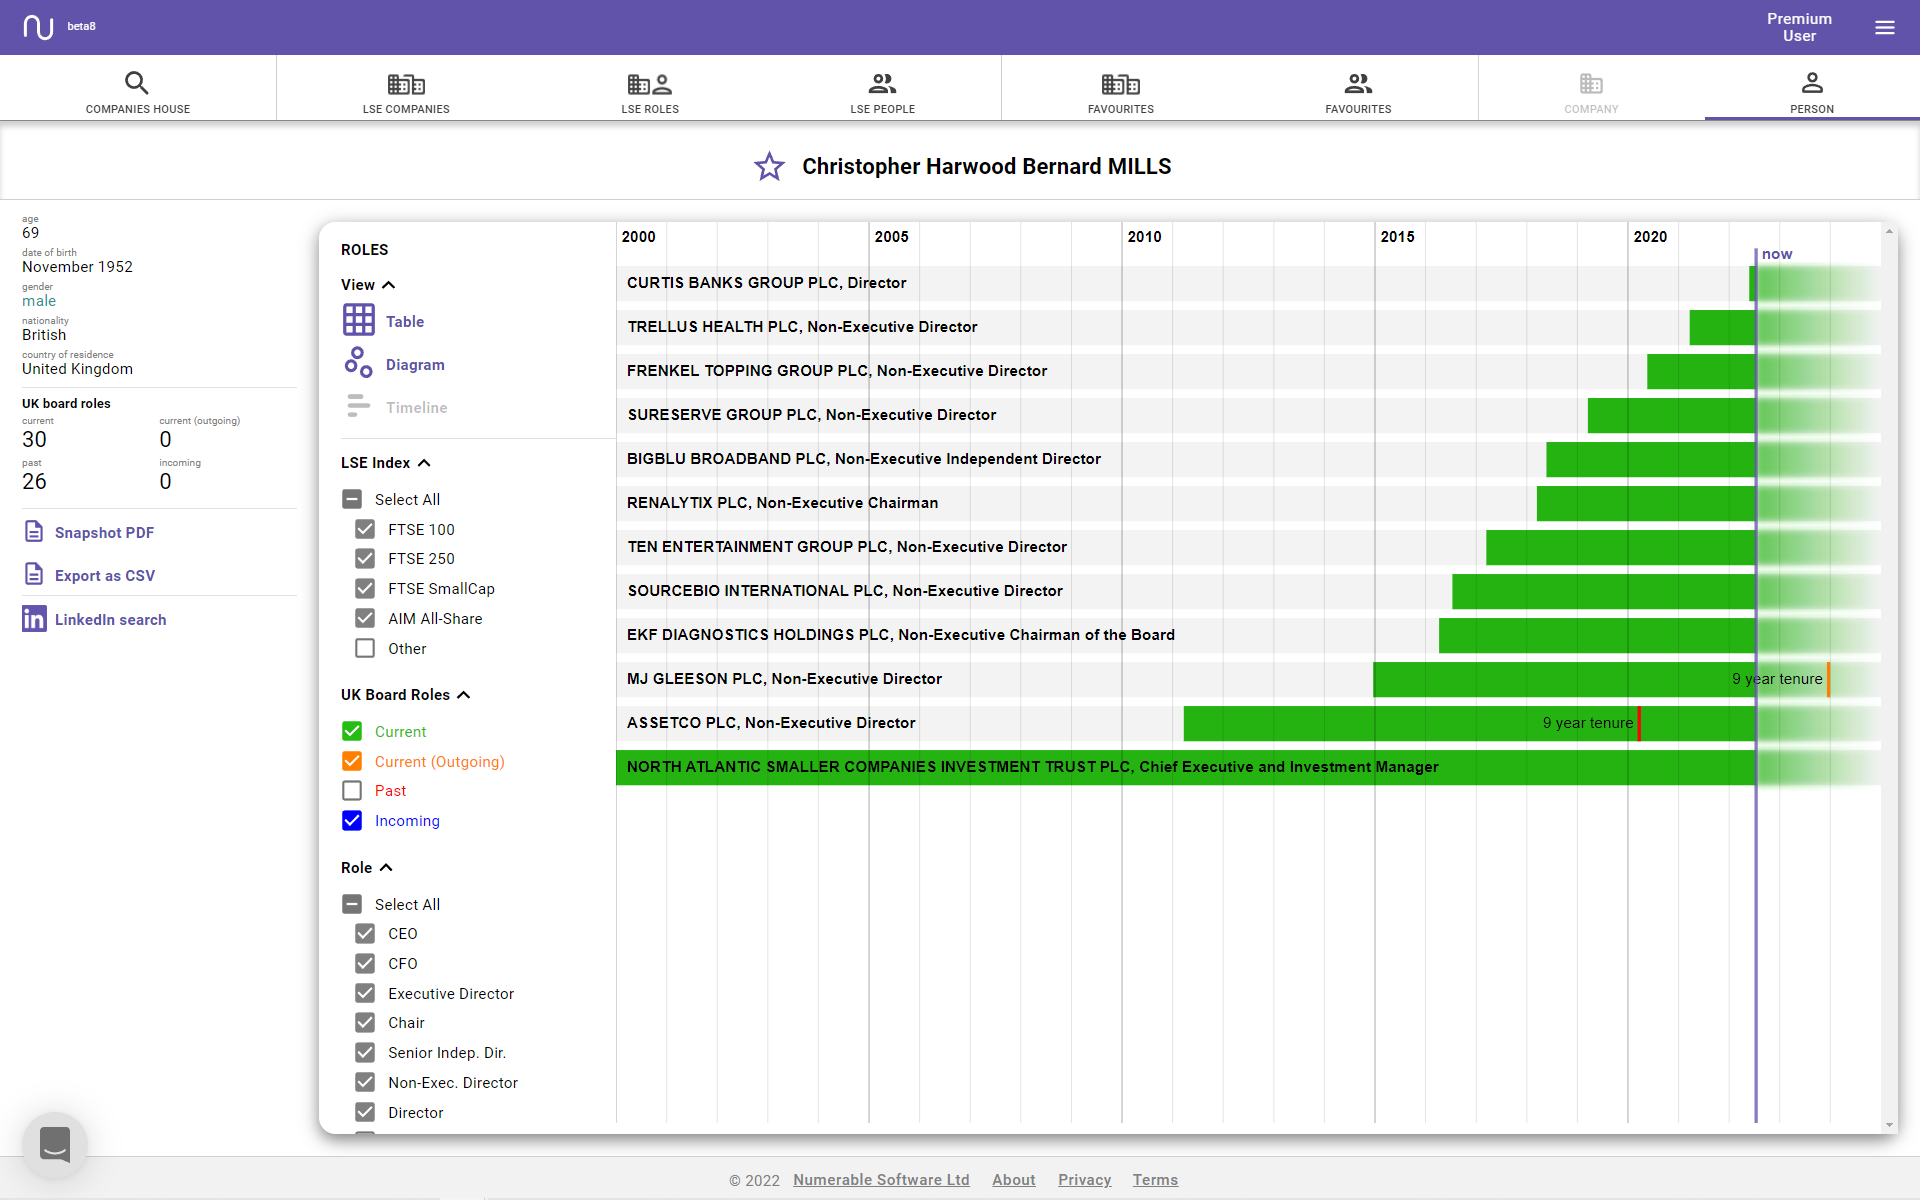Toggle LSE Index Select All checkbox
This screenshot has height=1200, width=1920.
pyautogui.click(x=352, y=499)
